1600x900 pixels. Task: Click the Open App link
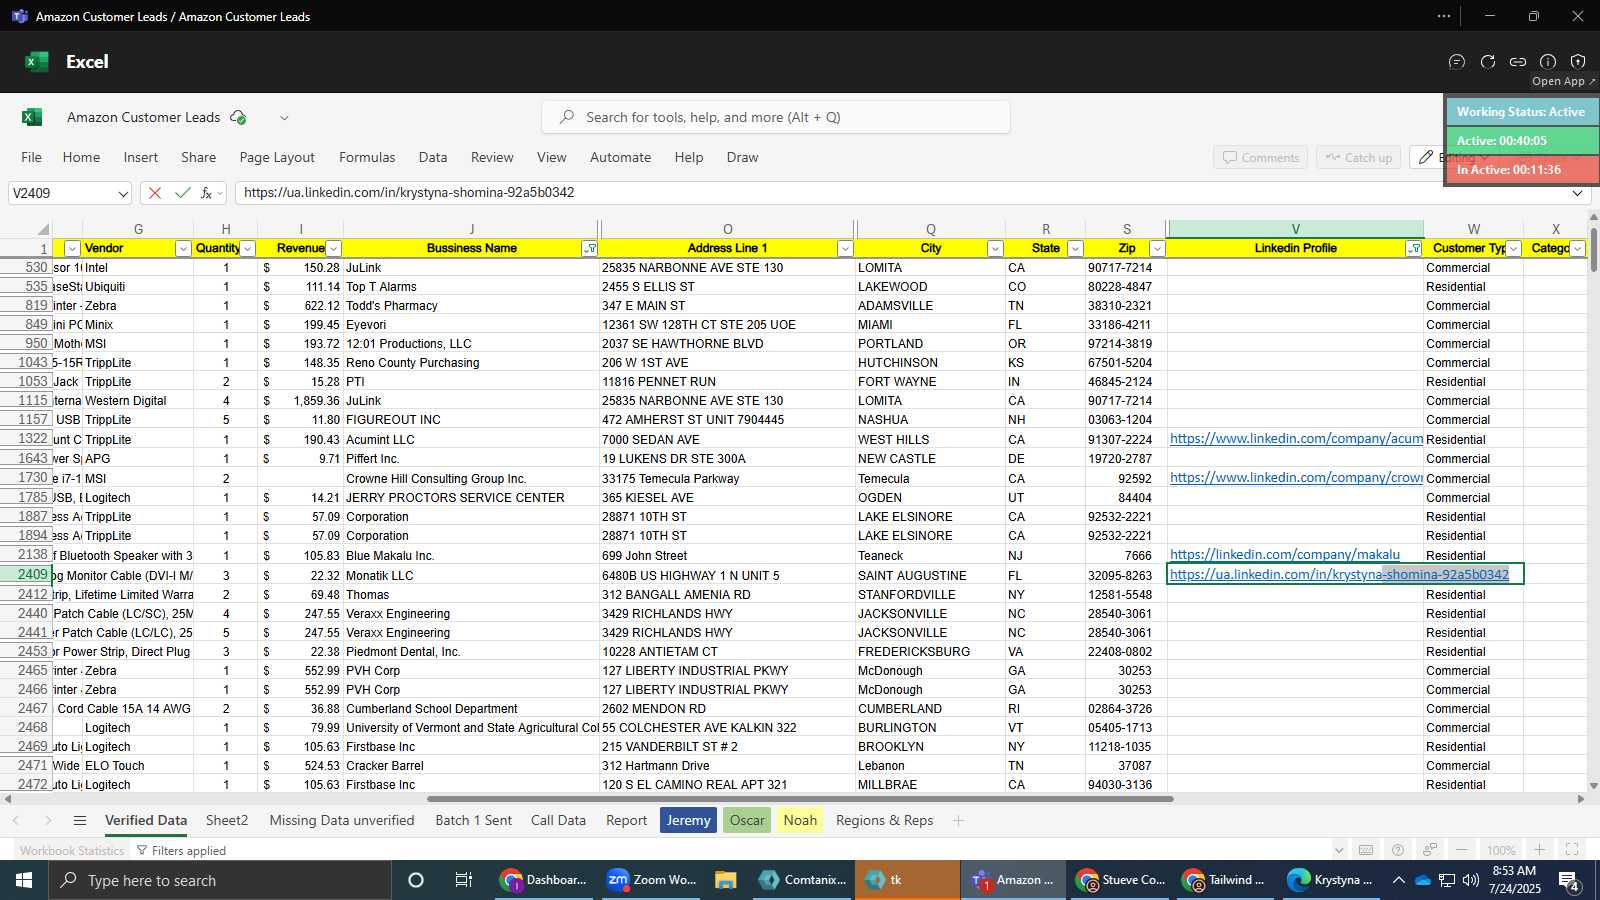point(1563,82)
